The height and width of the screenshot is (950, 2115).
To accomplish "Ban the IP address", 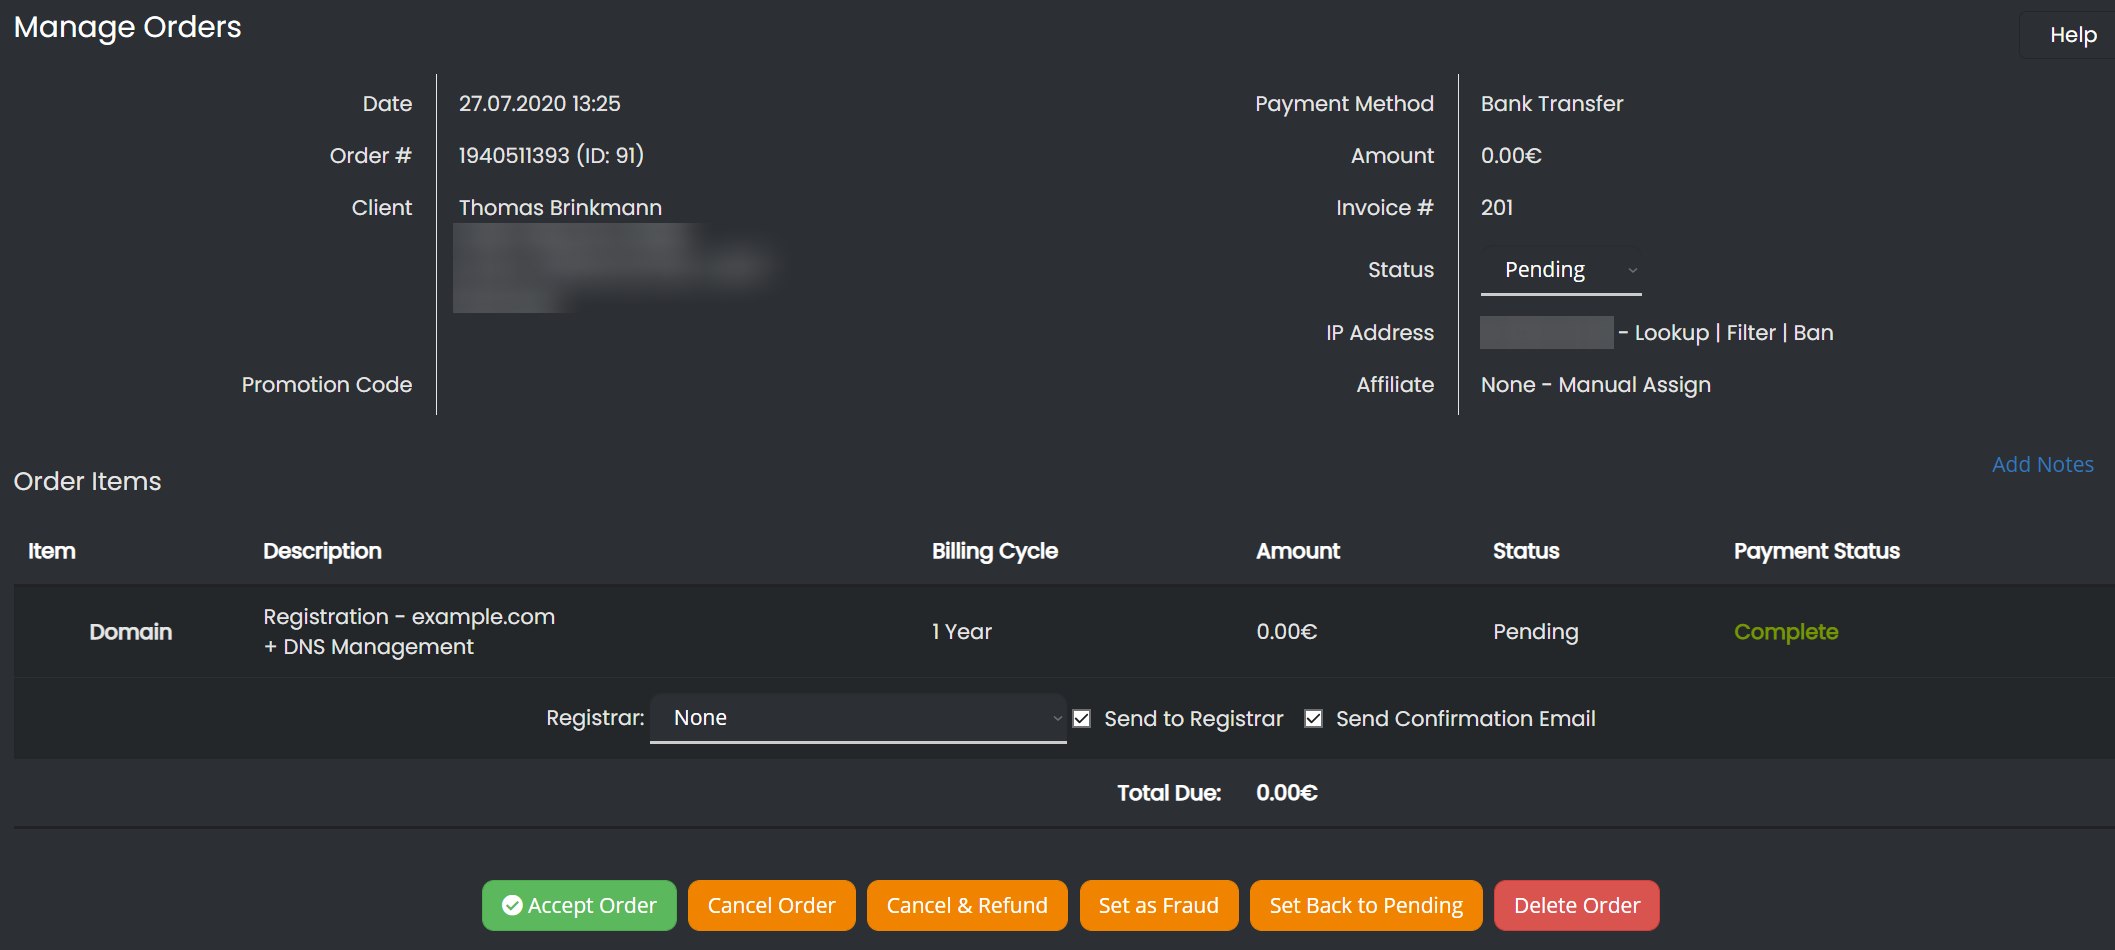I will [x=1813, y=332].
